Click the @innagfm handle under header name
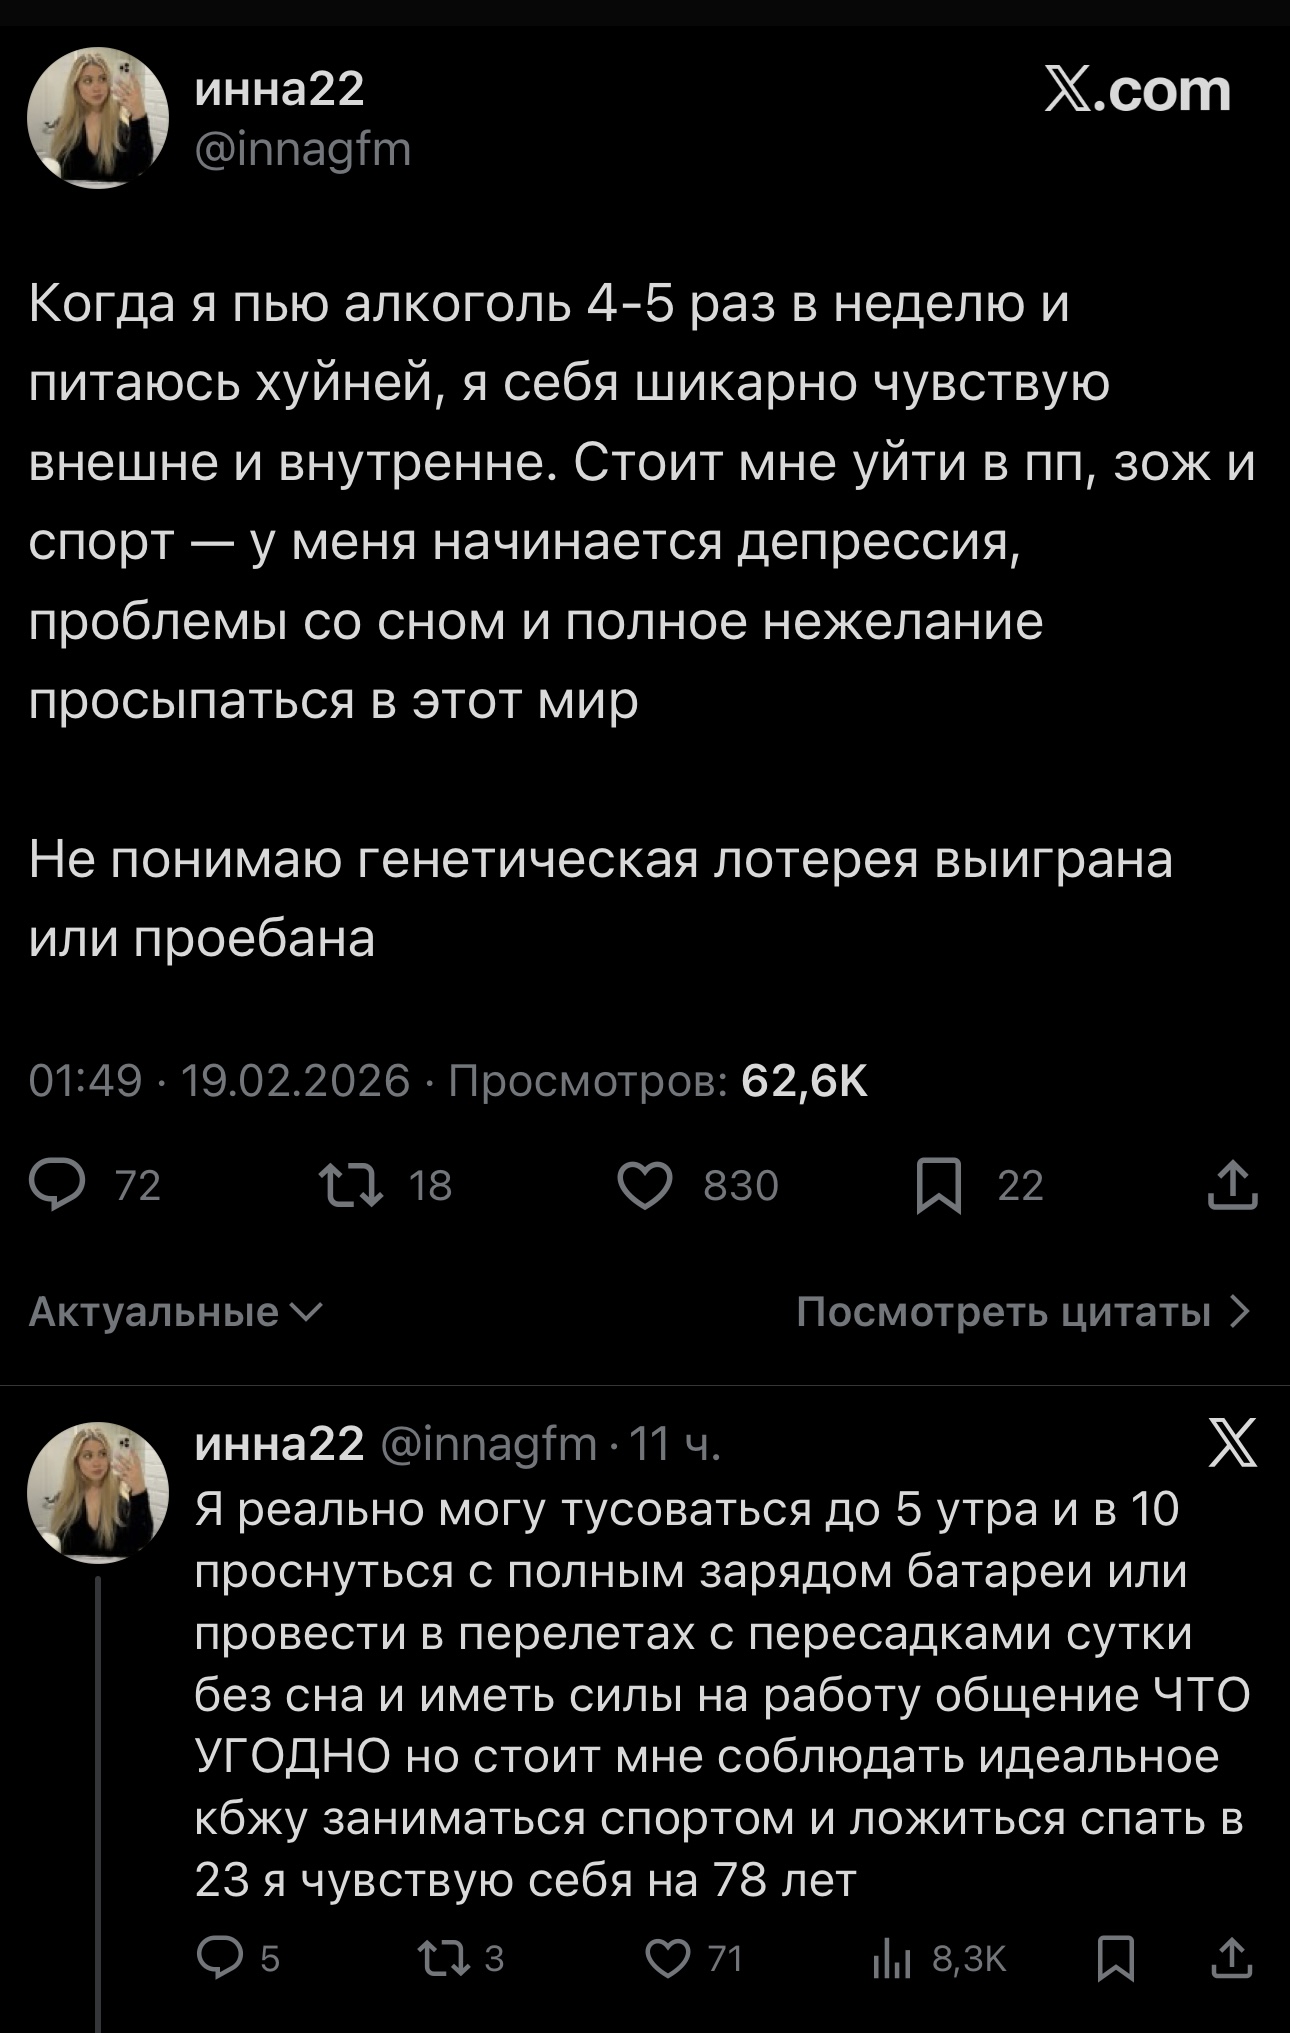This screenshot has height=2033, width=1290. click(x=303, y=150)
